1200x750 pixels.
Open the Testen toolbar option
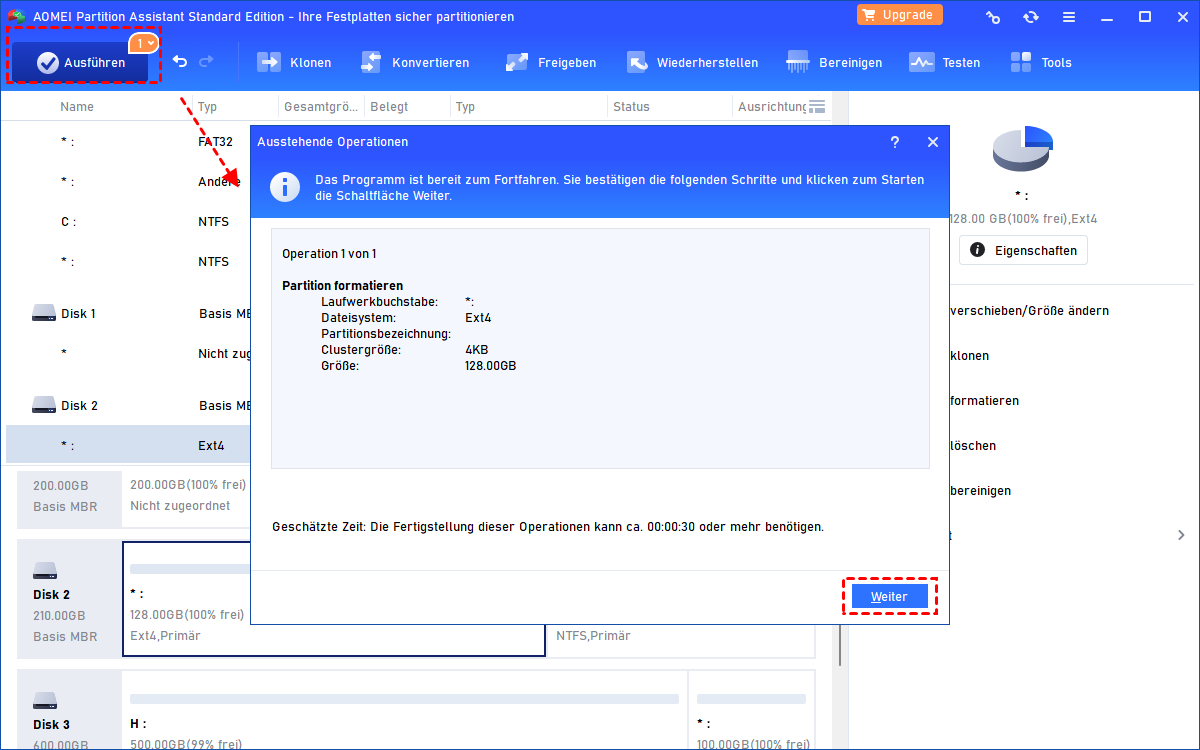click(x=944, y=62)
